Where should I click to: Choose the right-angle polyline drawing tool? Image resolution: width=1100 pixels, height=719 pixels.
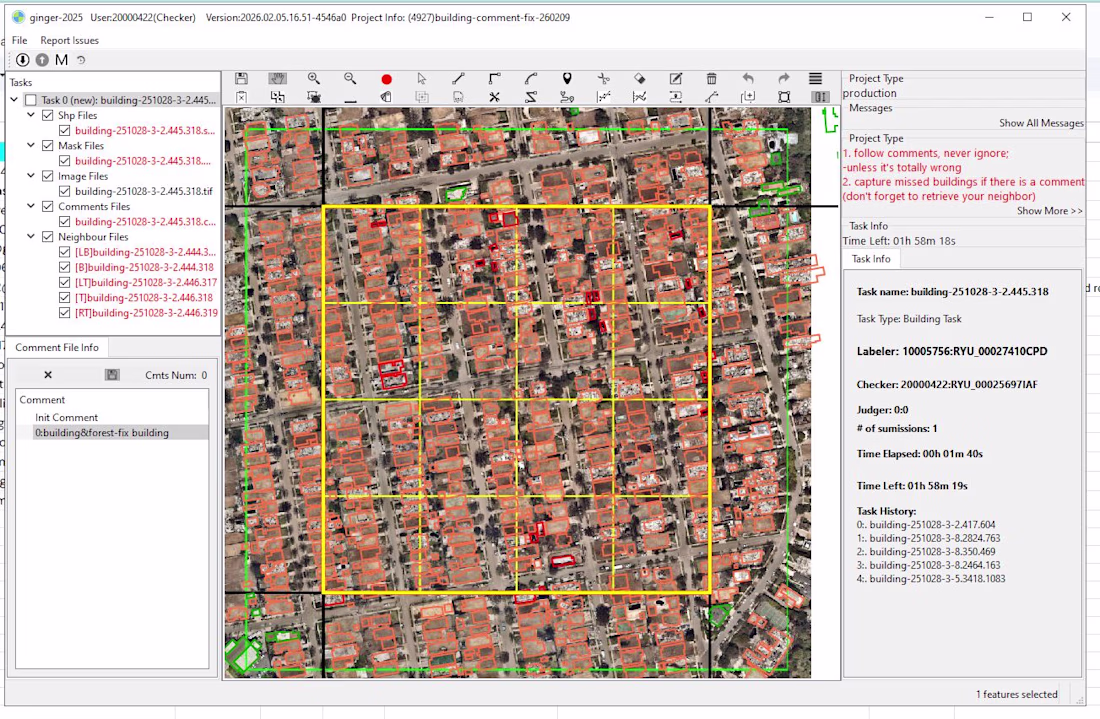(495, 79)
